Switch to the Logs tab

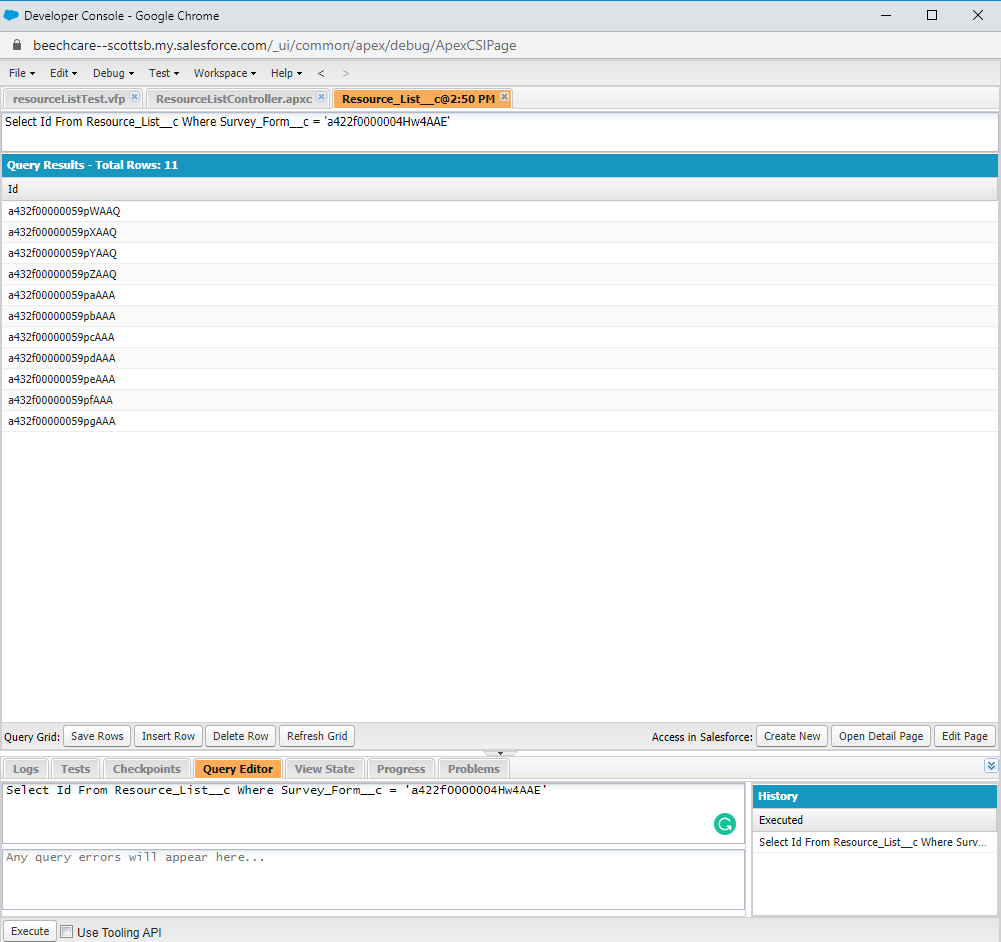[26, 769]
